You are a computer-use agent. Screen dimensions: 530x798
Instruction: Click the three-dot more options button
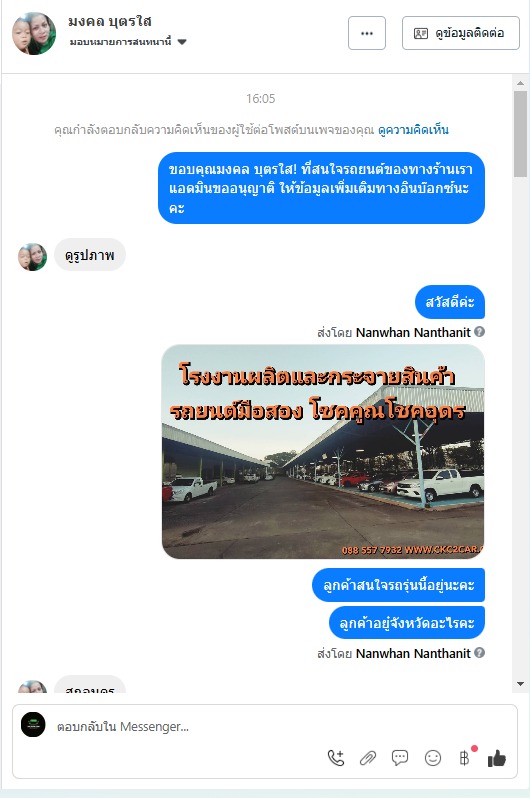point(367,33)
